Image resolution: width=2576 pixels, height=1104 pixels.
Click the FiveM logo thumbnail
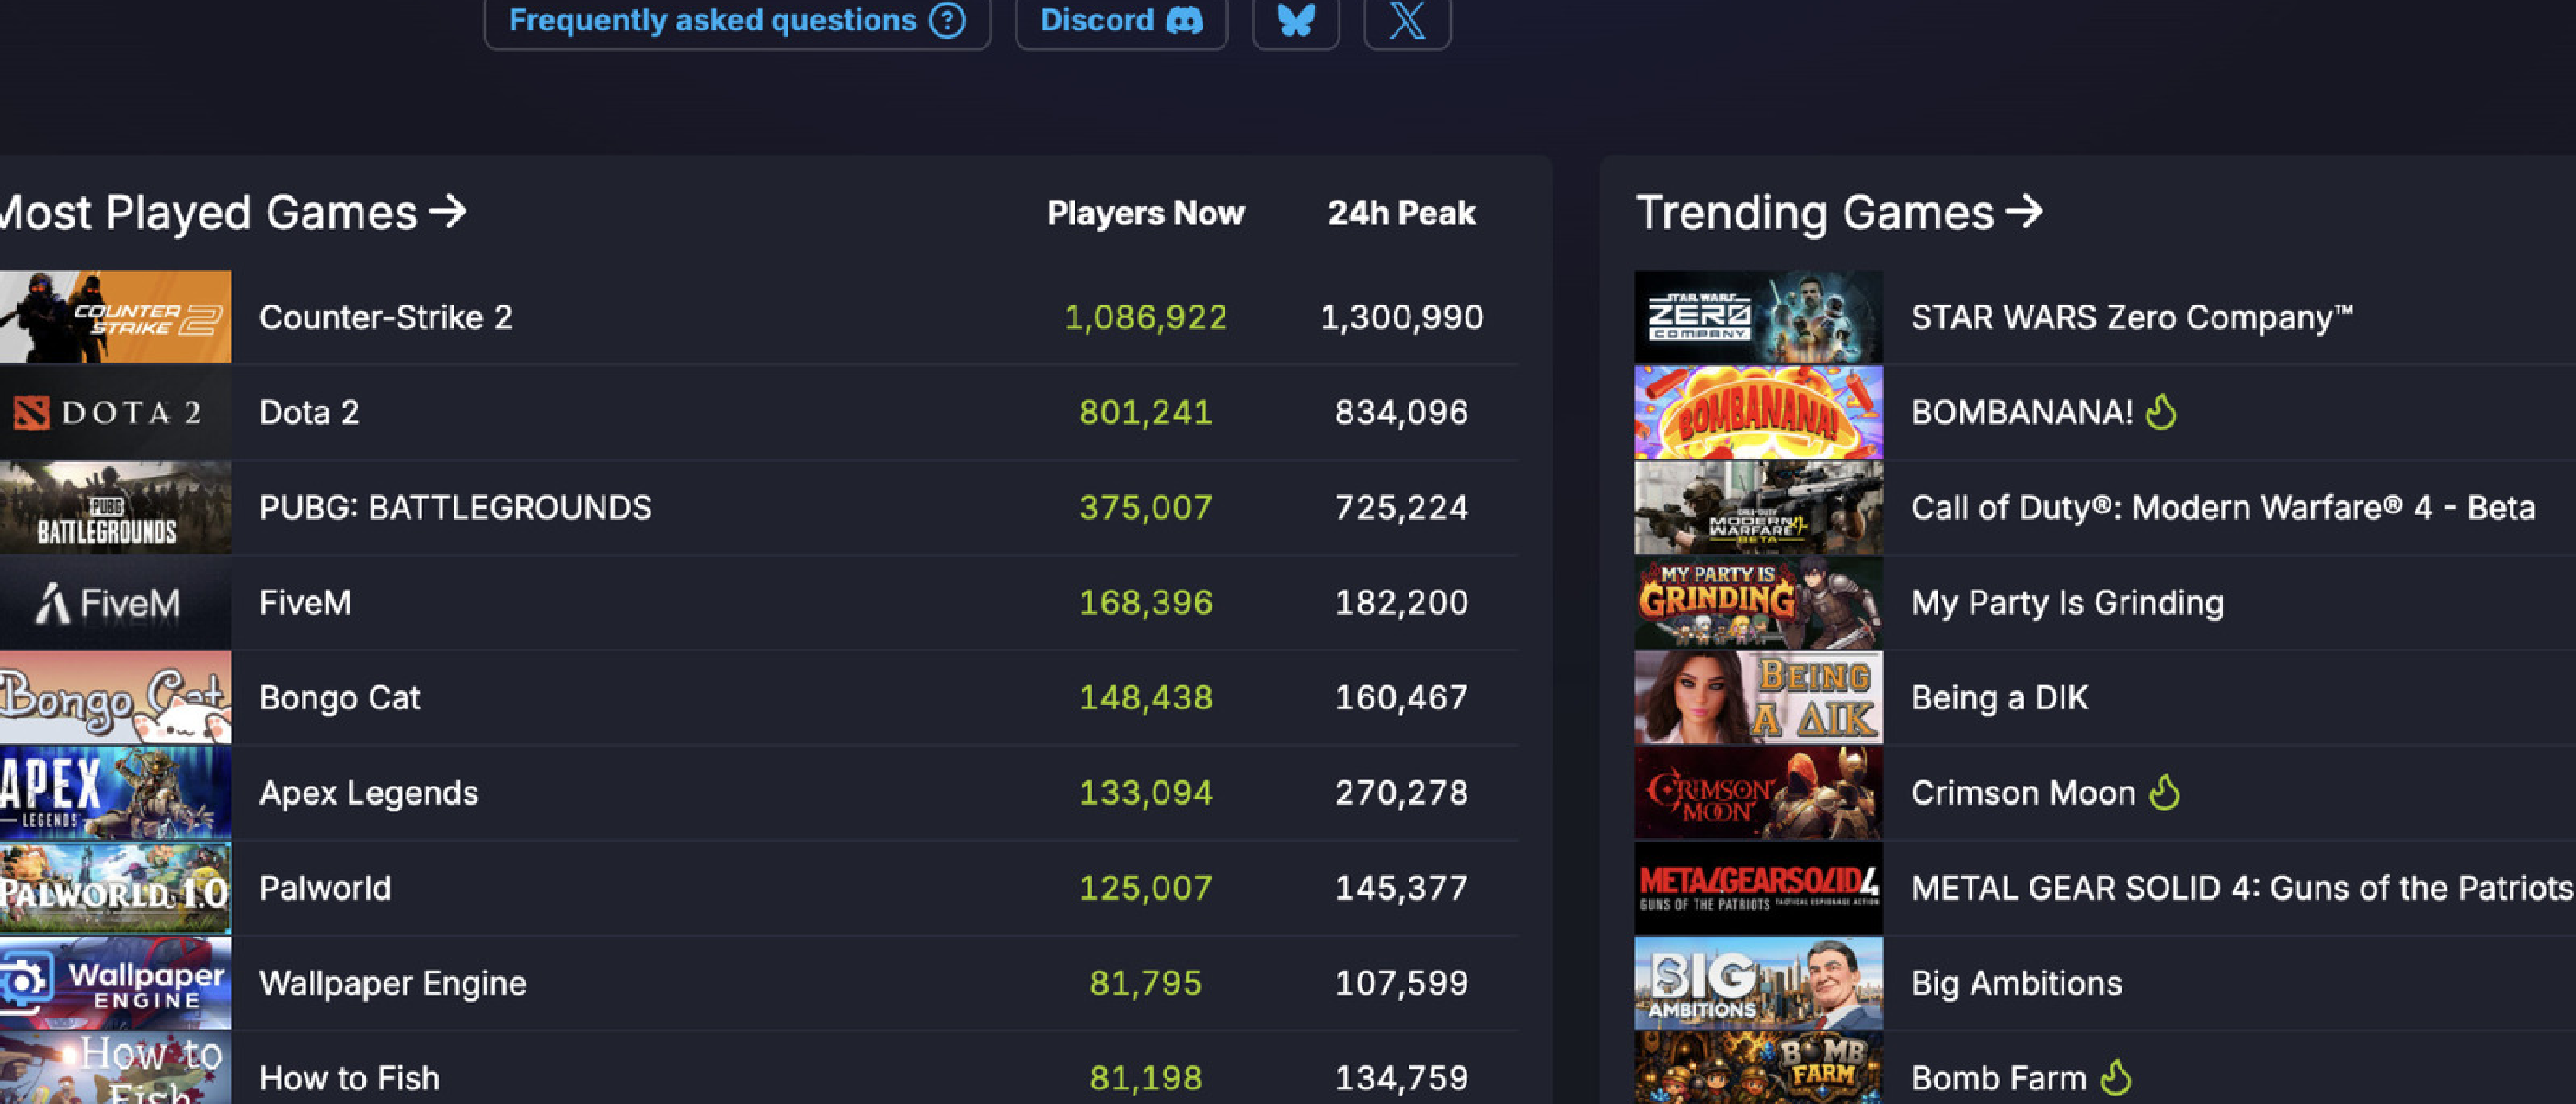[x=115, y=602]
